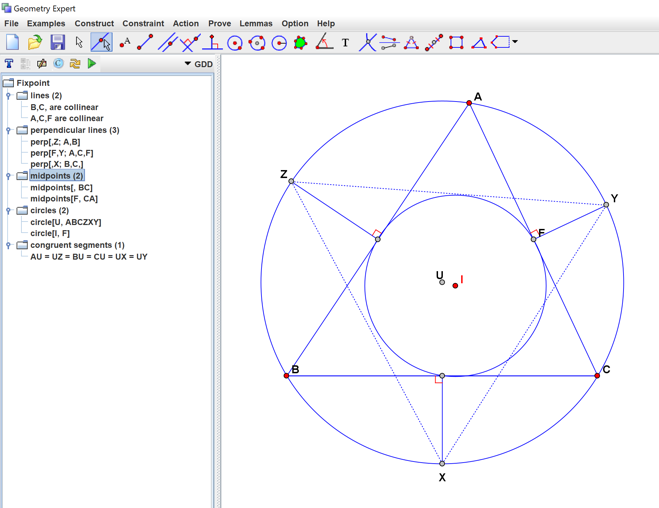The image size is (659, 508).
Task: Open the Construct menu
Action: [x=94, y=23]
